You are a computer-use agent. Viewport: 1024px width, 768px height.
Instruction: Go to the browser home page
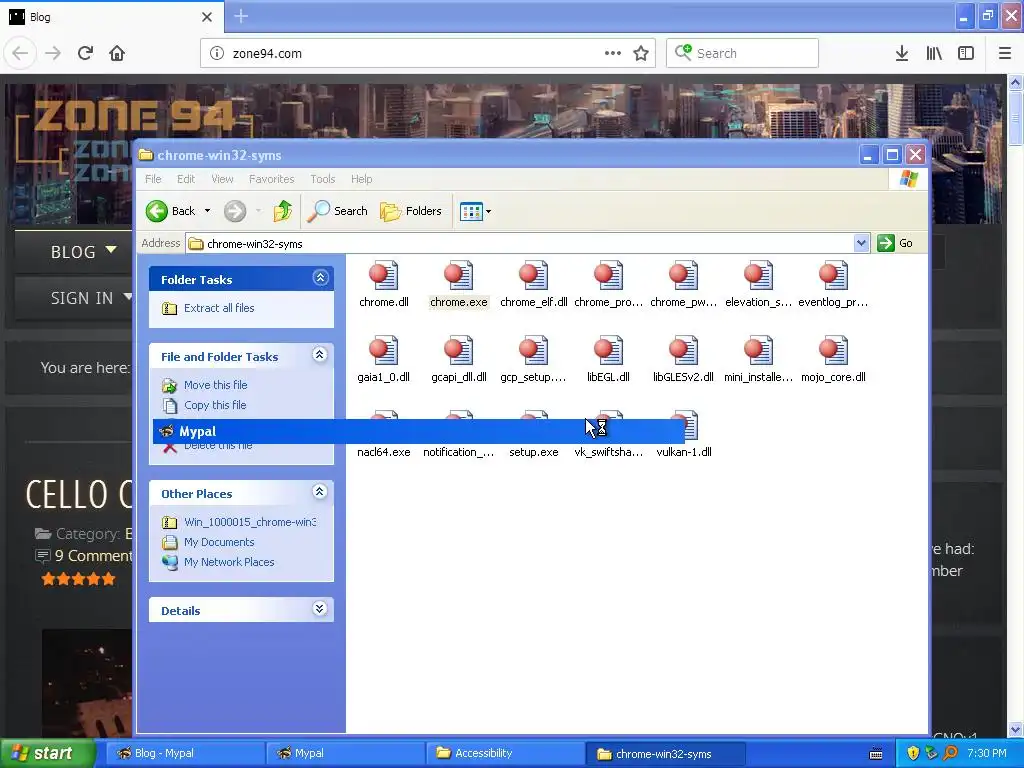click(x=117, y=53)
